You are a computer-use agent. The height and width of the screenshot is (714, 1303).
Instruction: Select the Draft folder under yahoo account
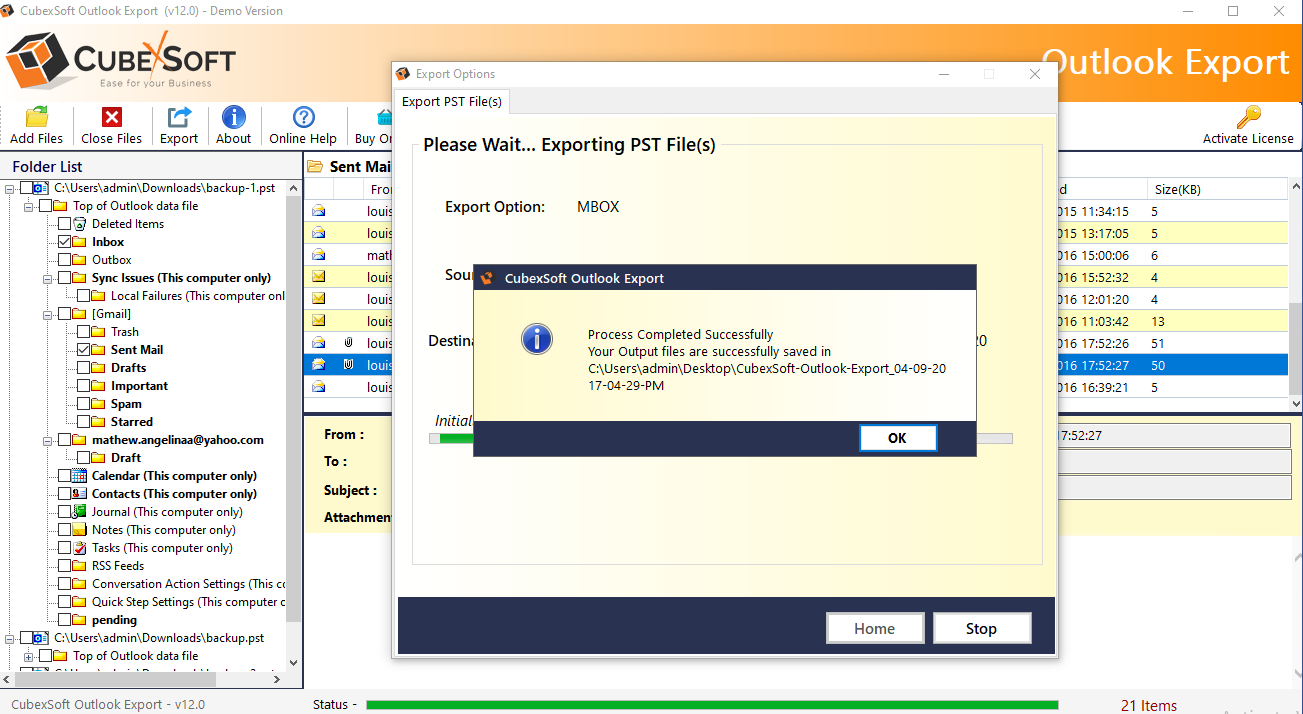tap(126, 458)
